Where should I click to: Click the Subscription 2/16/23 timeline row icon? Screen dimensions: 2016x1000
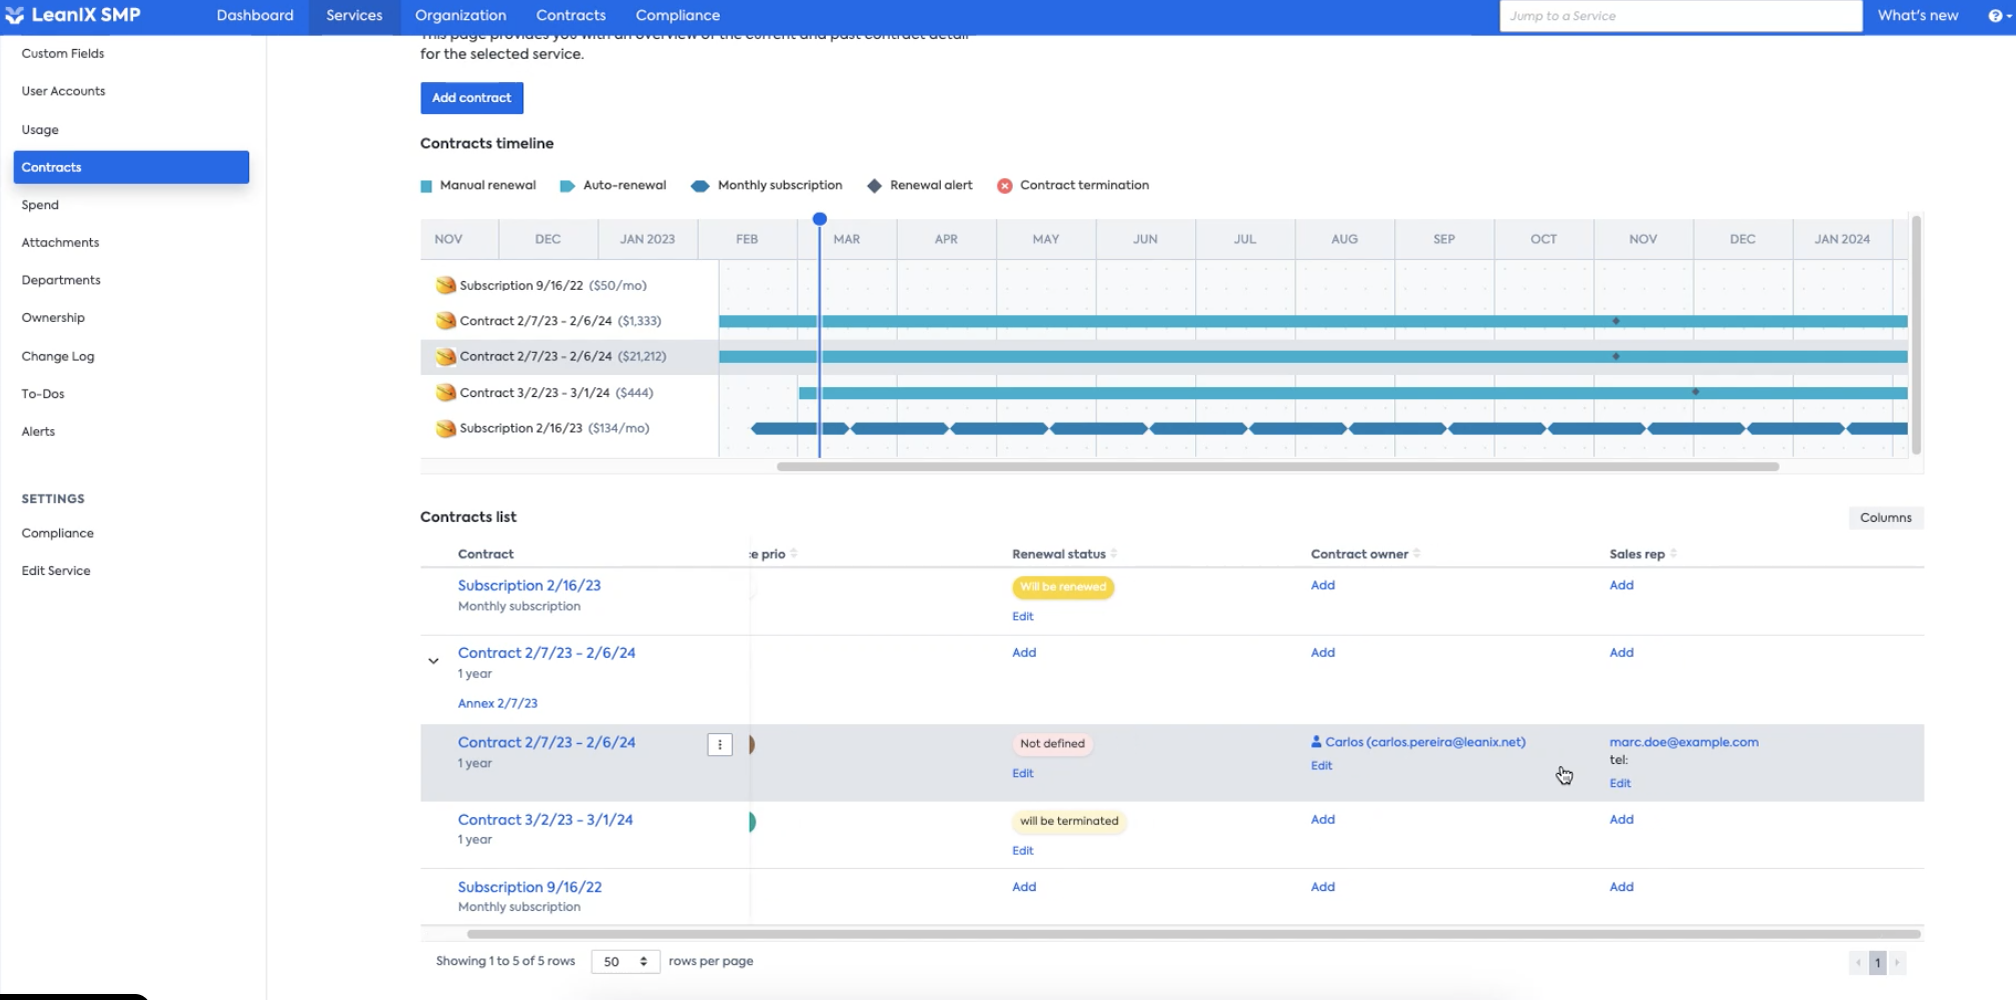click(445, 429)
